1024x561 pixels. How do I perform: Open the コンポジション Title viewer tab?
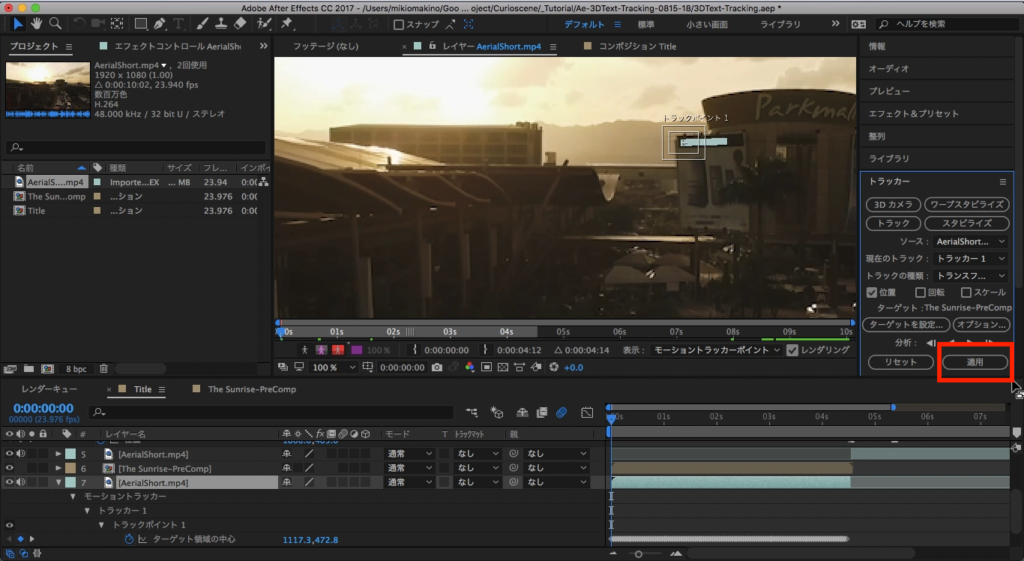tap(637, 46)
